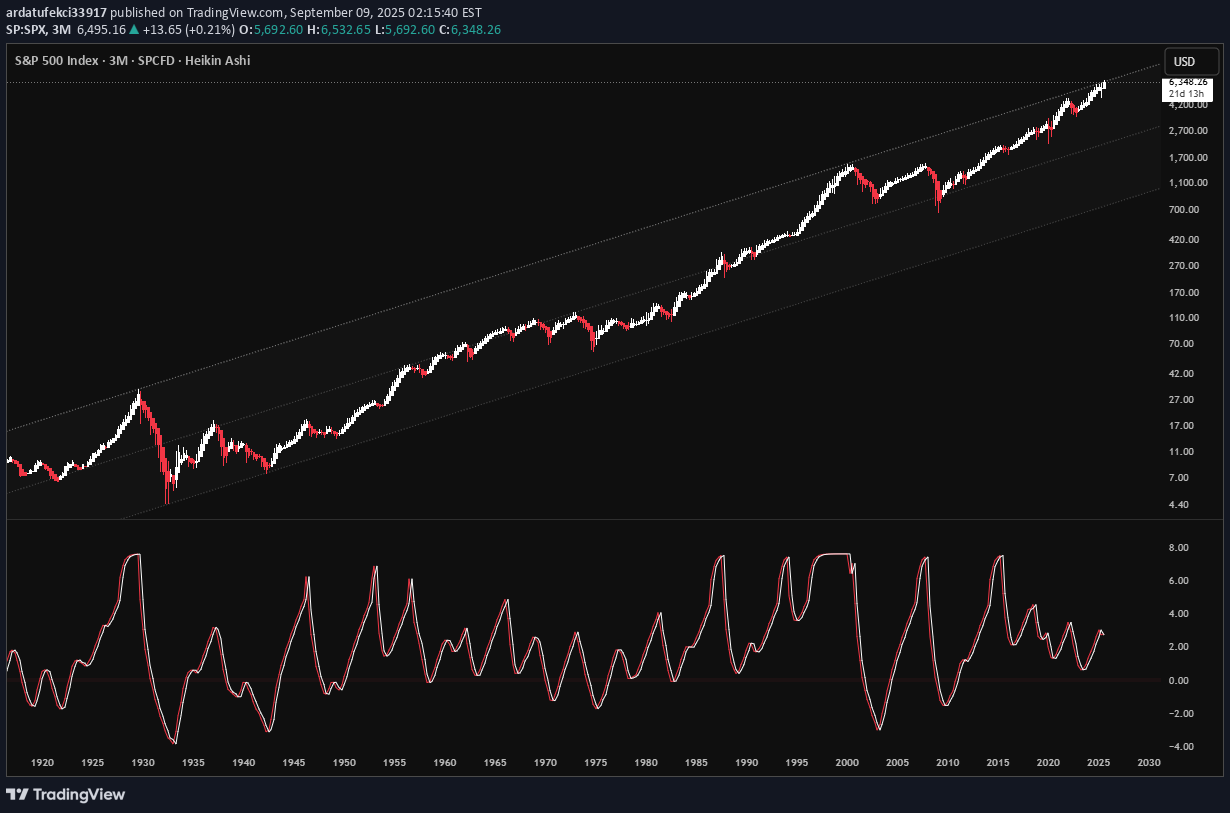Click the 2000 year on time axis
Screen dimensions: 1230x813
(848, 763)
